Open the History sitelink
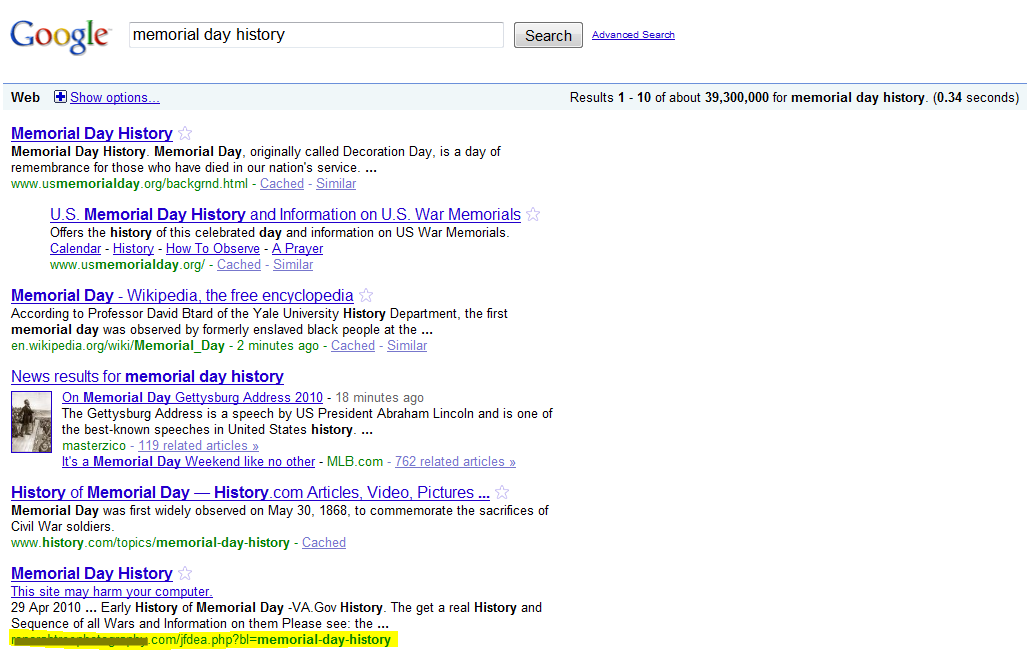Screen dimensions: 1033x654 (133, 248)
